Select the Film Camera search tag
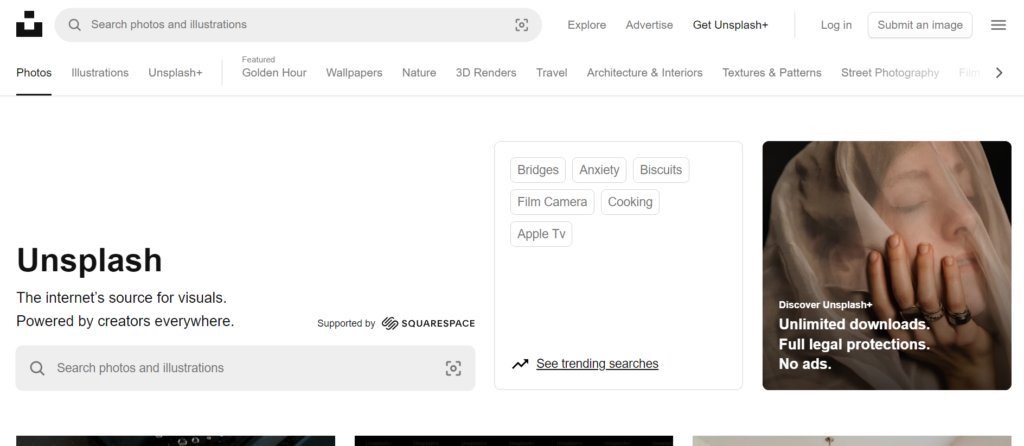 coord(552,202)
